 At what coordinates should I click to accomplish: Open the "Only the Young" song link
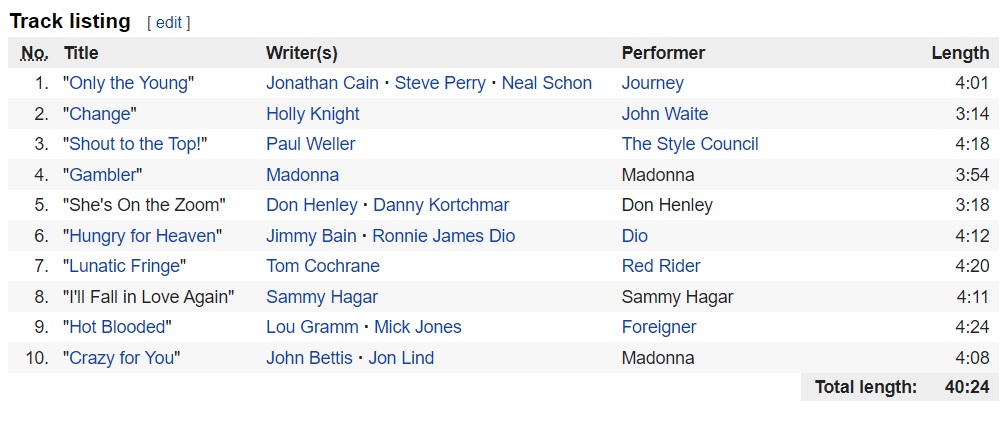click(x=128, y=83)
